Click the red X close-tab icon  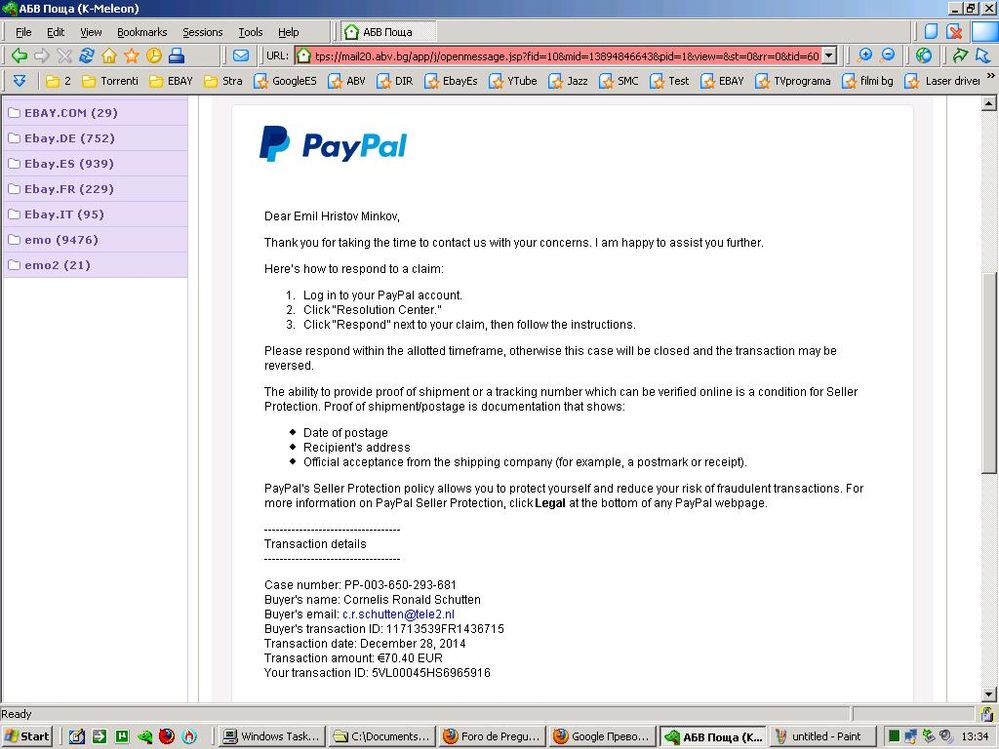(954, 31)
